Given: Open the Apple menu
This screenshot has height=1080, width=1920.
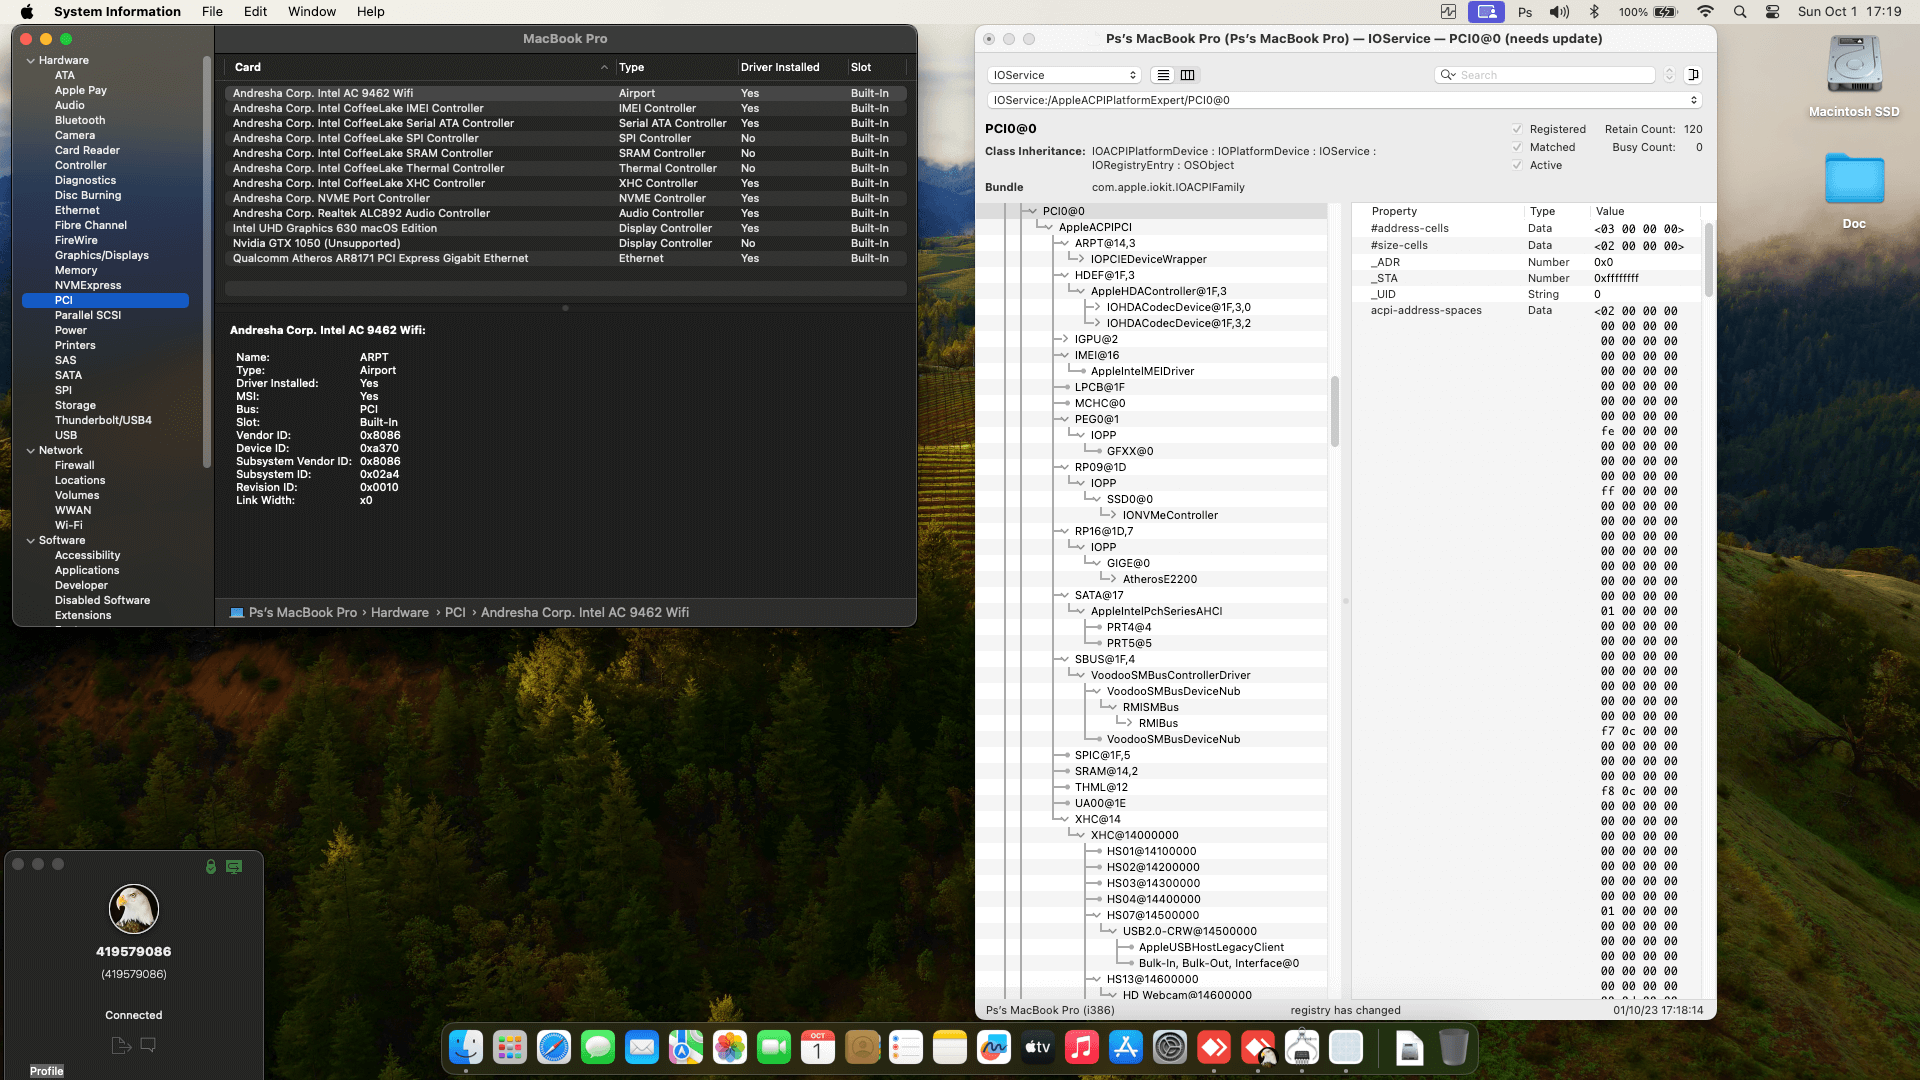Looking at the screenshot, I should [x=27, y=12].
